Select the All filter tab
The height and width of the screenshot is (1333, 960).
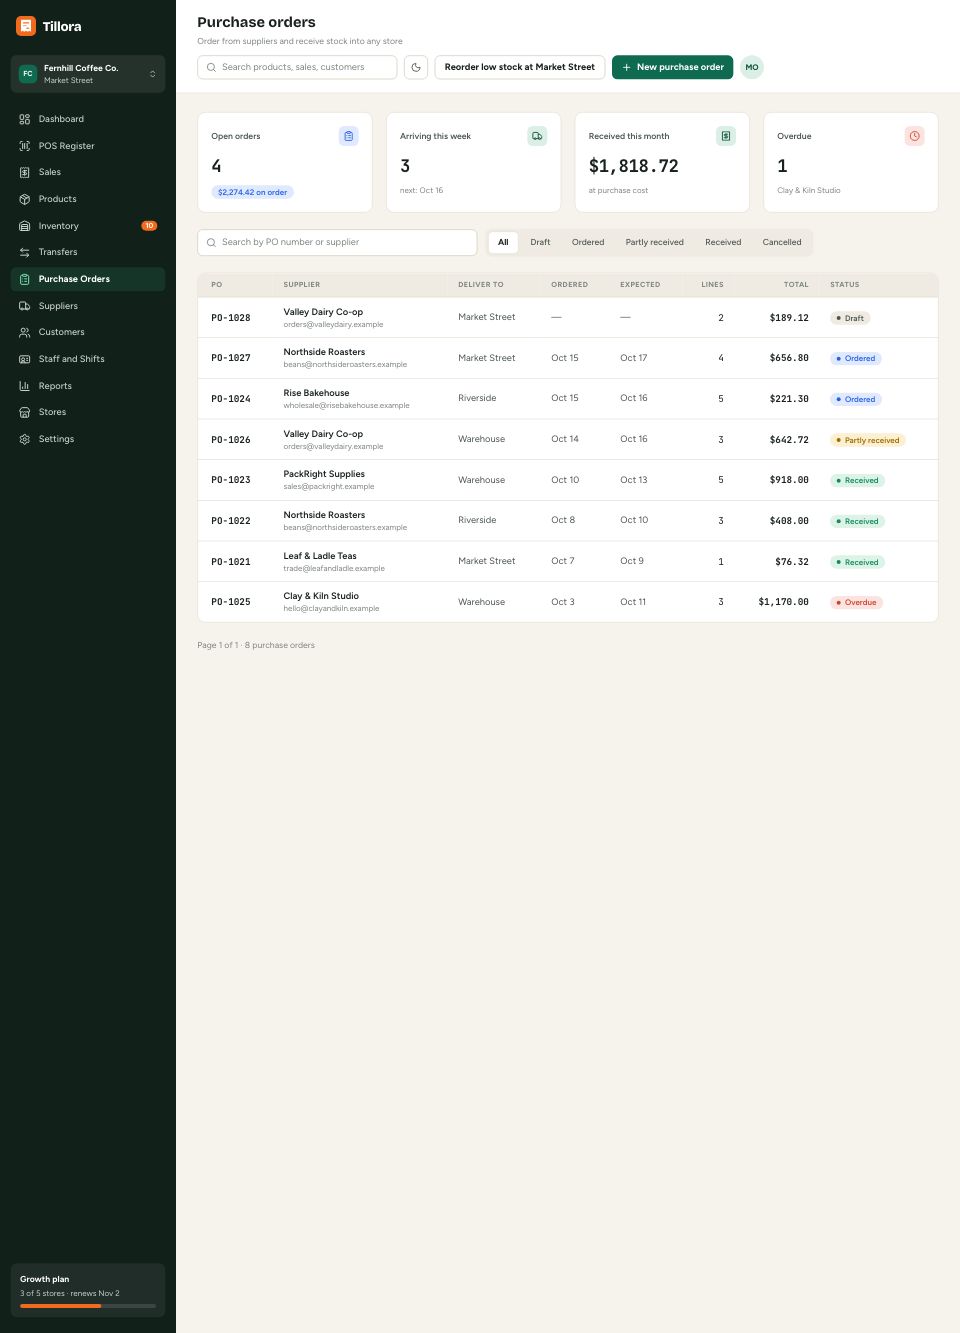[503, 242]
